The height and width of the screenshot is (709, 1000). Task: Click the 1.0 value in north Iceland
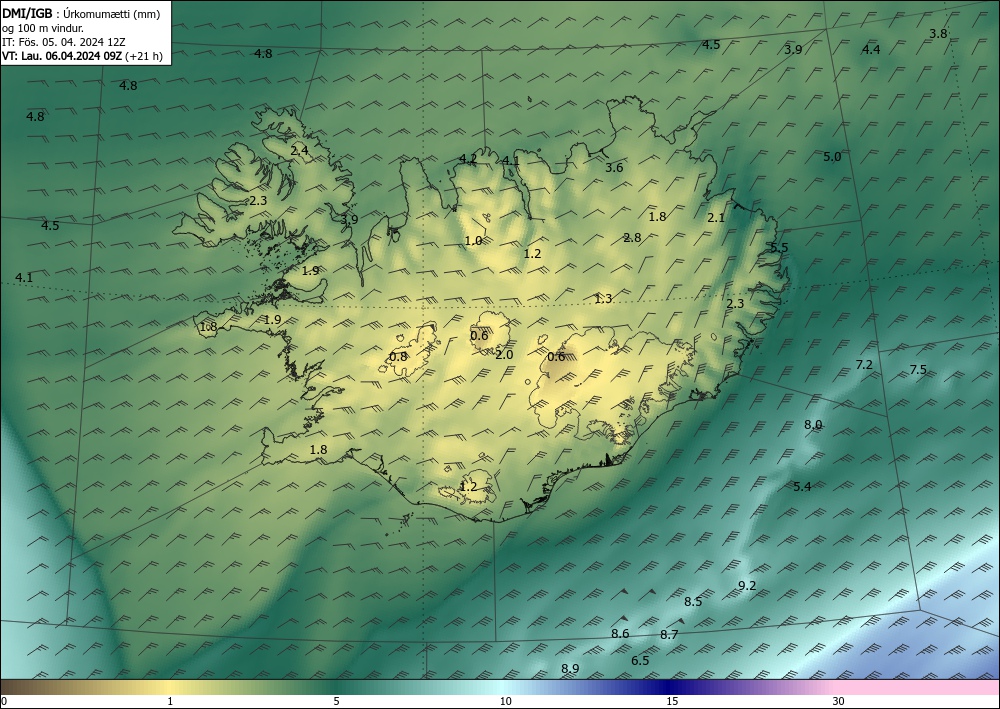click(473, 241)
